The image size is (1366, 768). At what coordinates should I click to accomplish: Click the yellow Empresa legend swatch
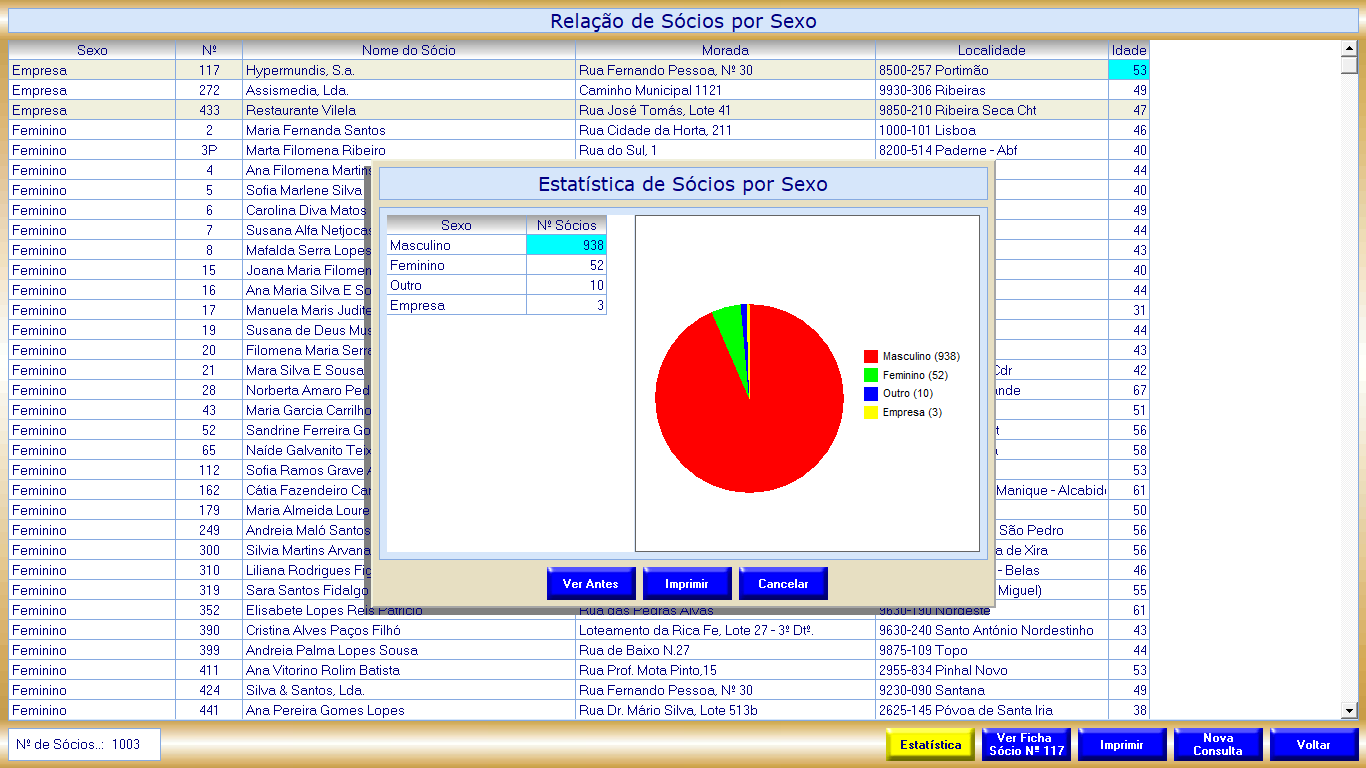click(x=871, y=413)
